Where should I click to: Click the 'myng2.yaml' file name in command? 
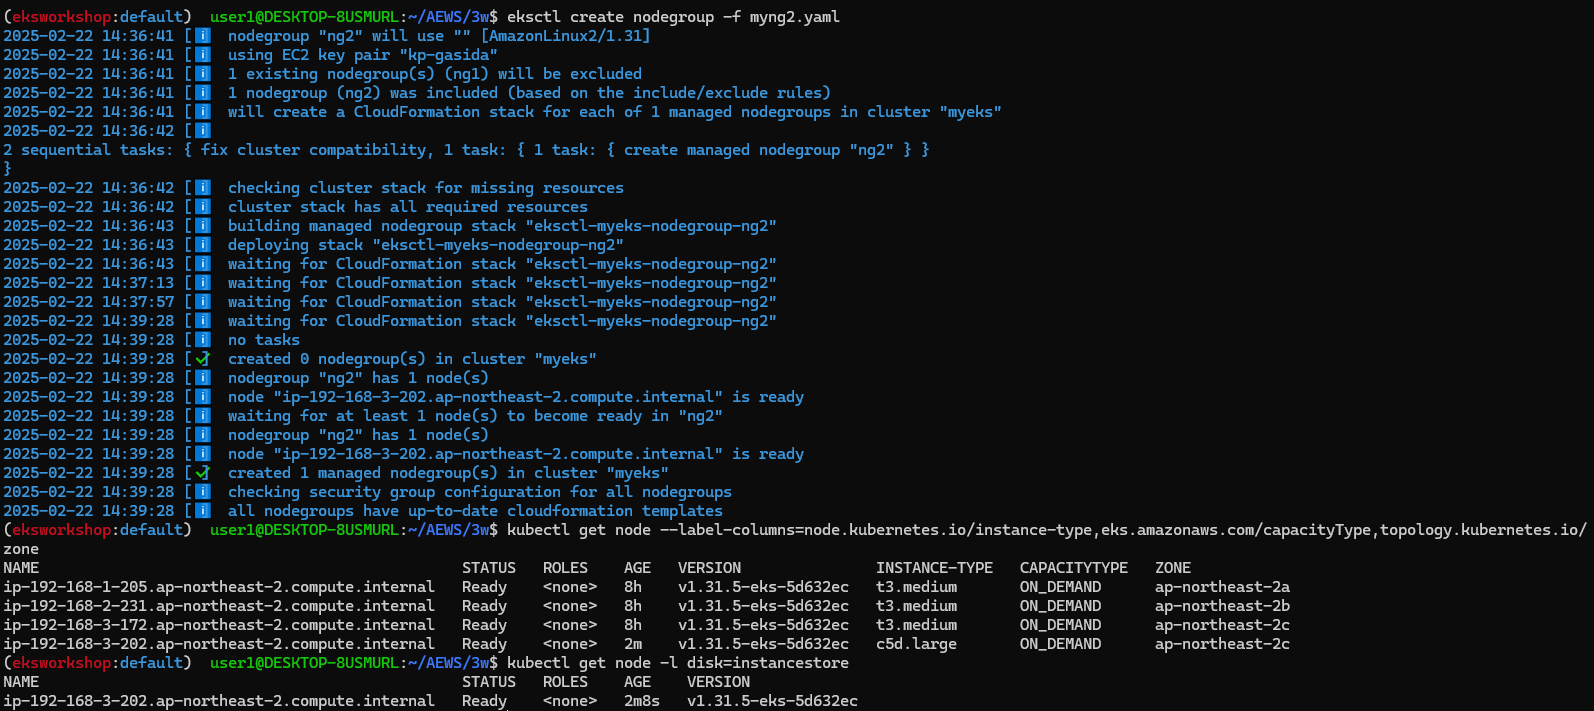pyautogui.click(x=795, y=17)
